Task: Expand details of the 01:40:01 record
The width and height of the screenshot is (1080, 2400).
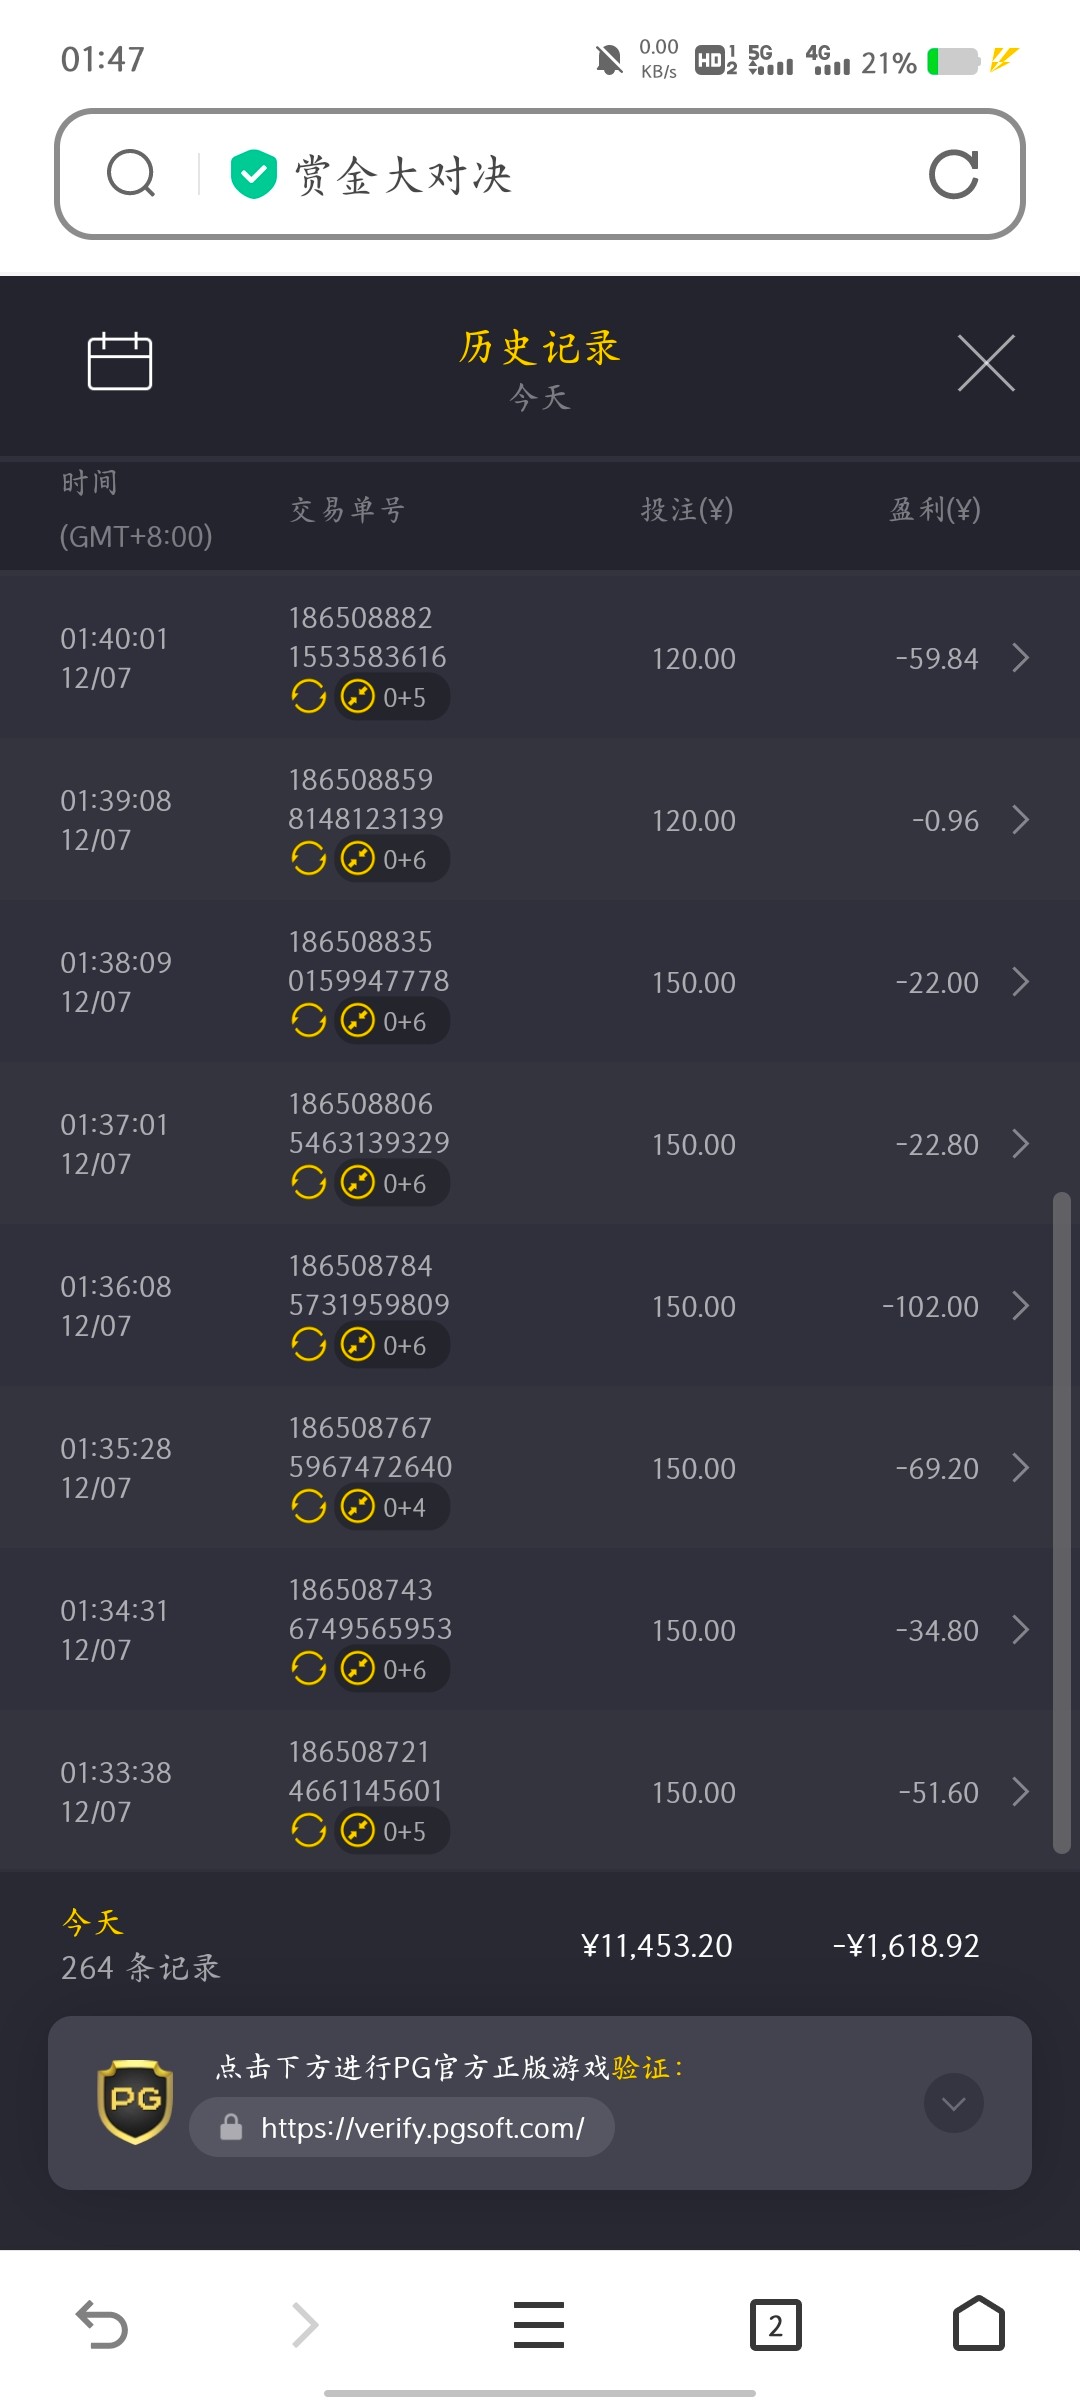Action: click(x=1020, y=658)
